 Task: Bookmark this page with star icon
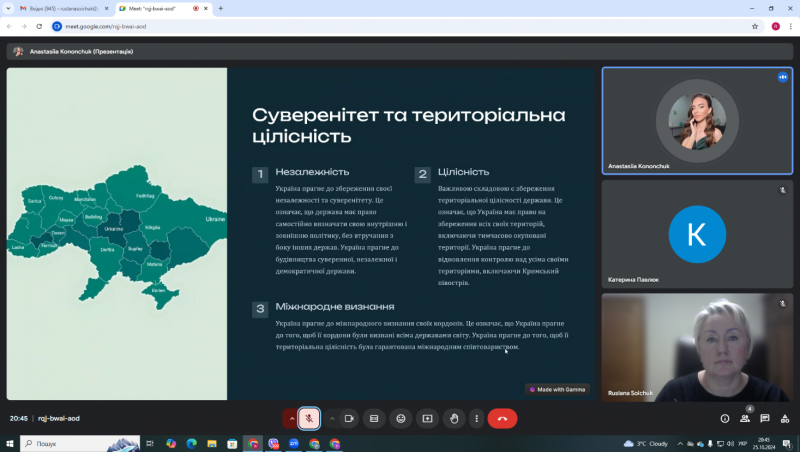click(x=755, y=27)
